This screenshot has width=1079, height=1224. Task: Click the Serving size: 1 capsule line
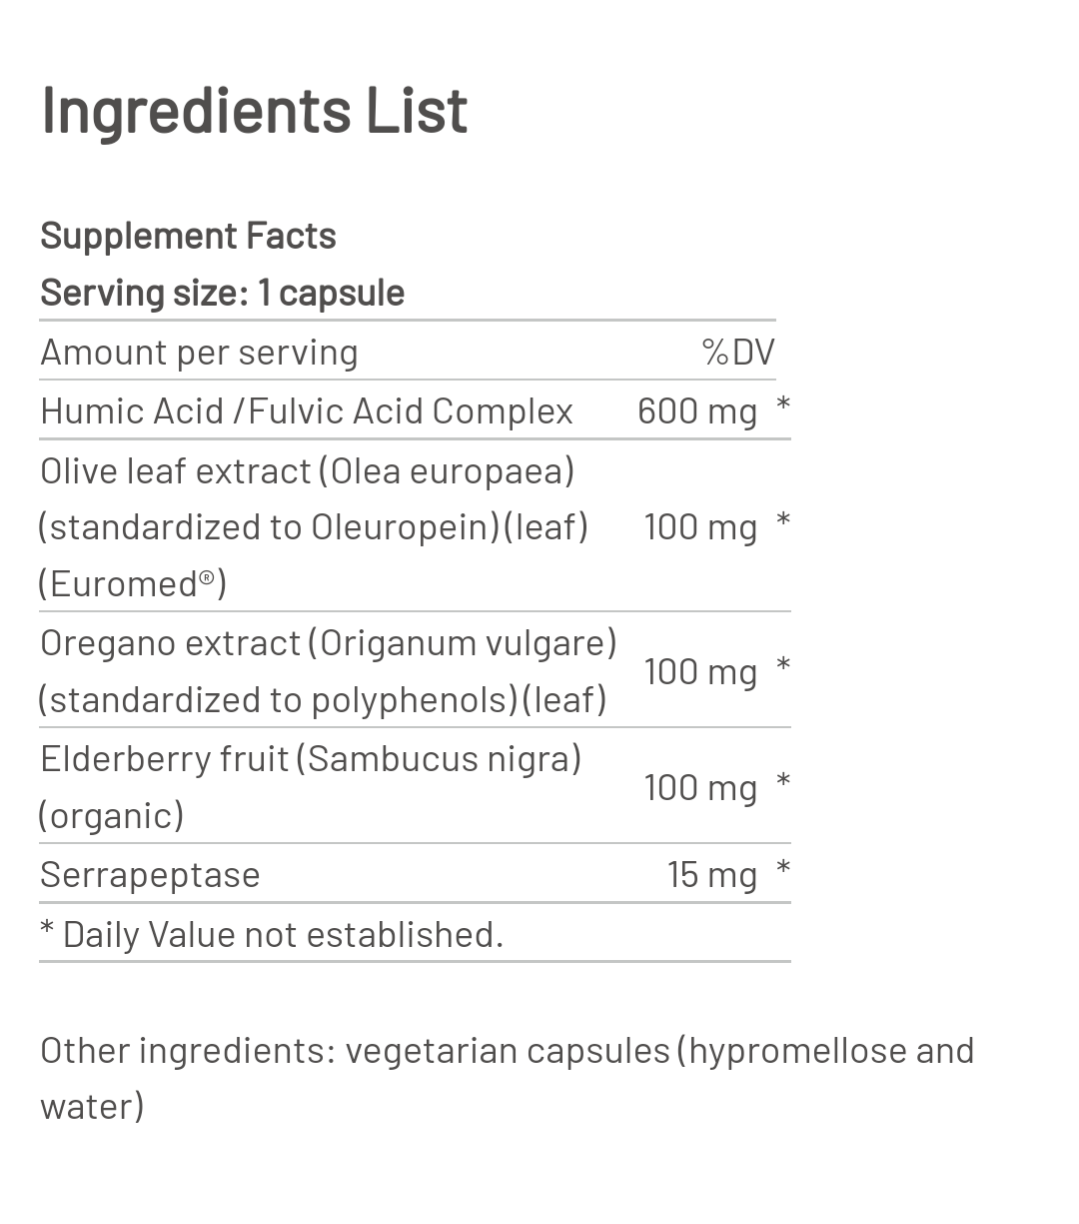(222, 293)
